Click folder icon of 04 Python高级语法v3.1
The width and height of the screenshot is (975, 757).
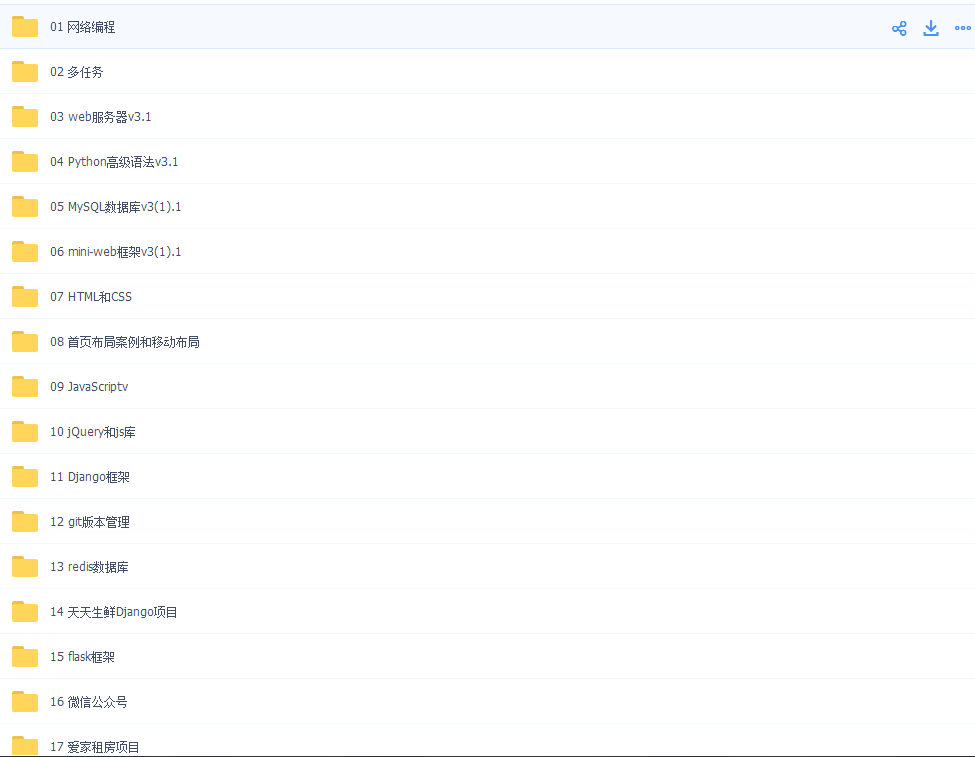pos(25,162)
